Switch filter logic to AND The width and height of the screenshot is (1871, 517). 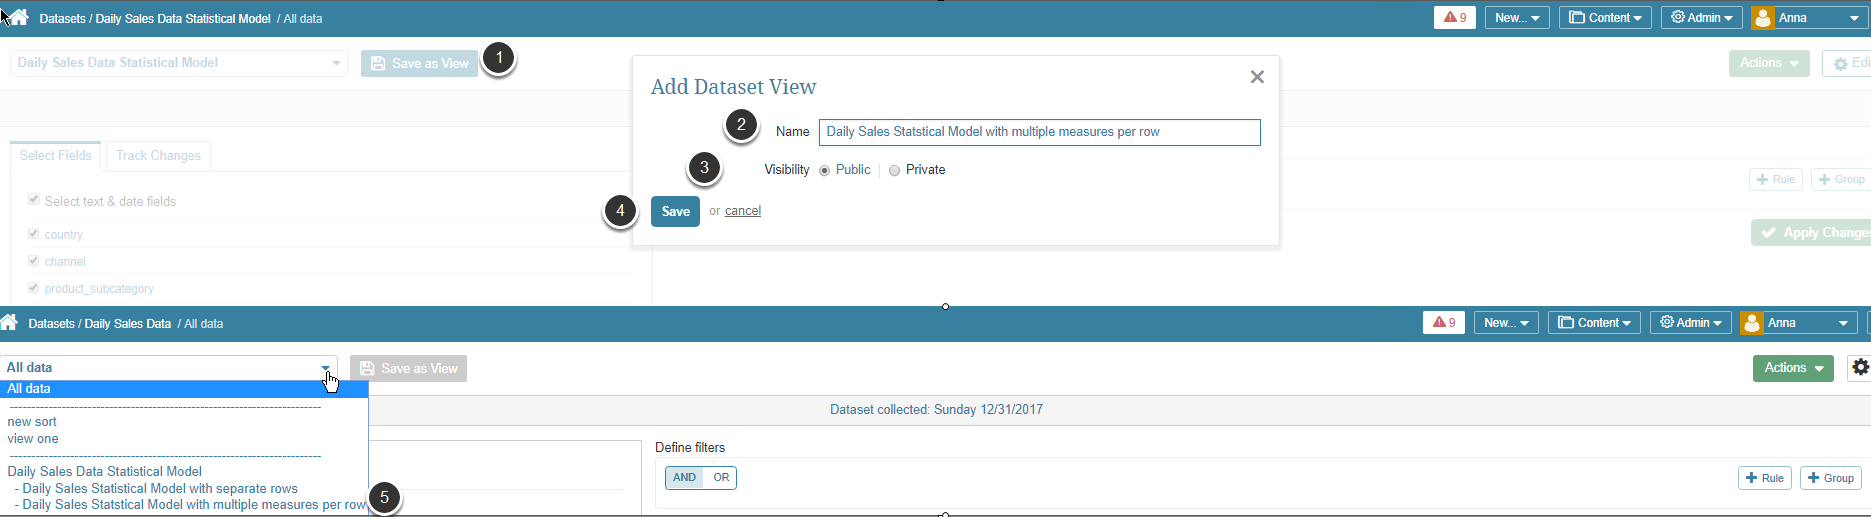pos(685,477)
